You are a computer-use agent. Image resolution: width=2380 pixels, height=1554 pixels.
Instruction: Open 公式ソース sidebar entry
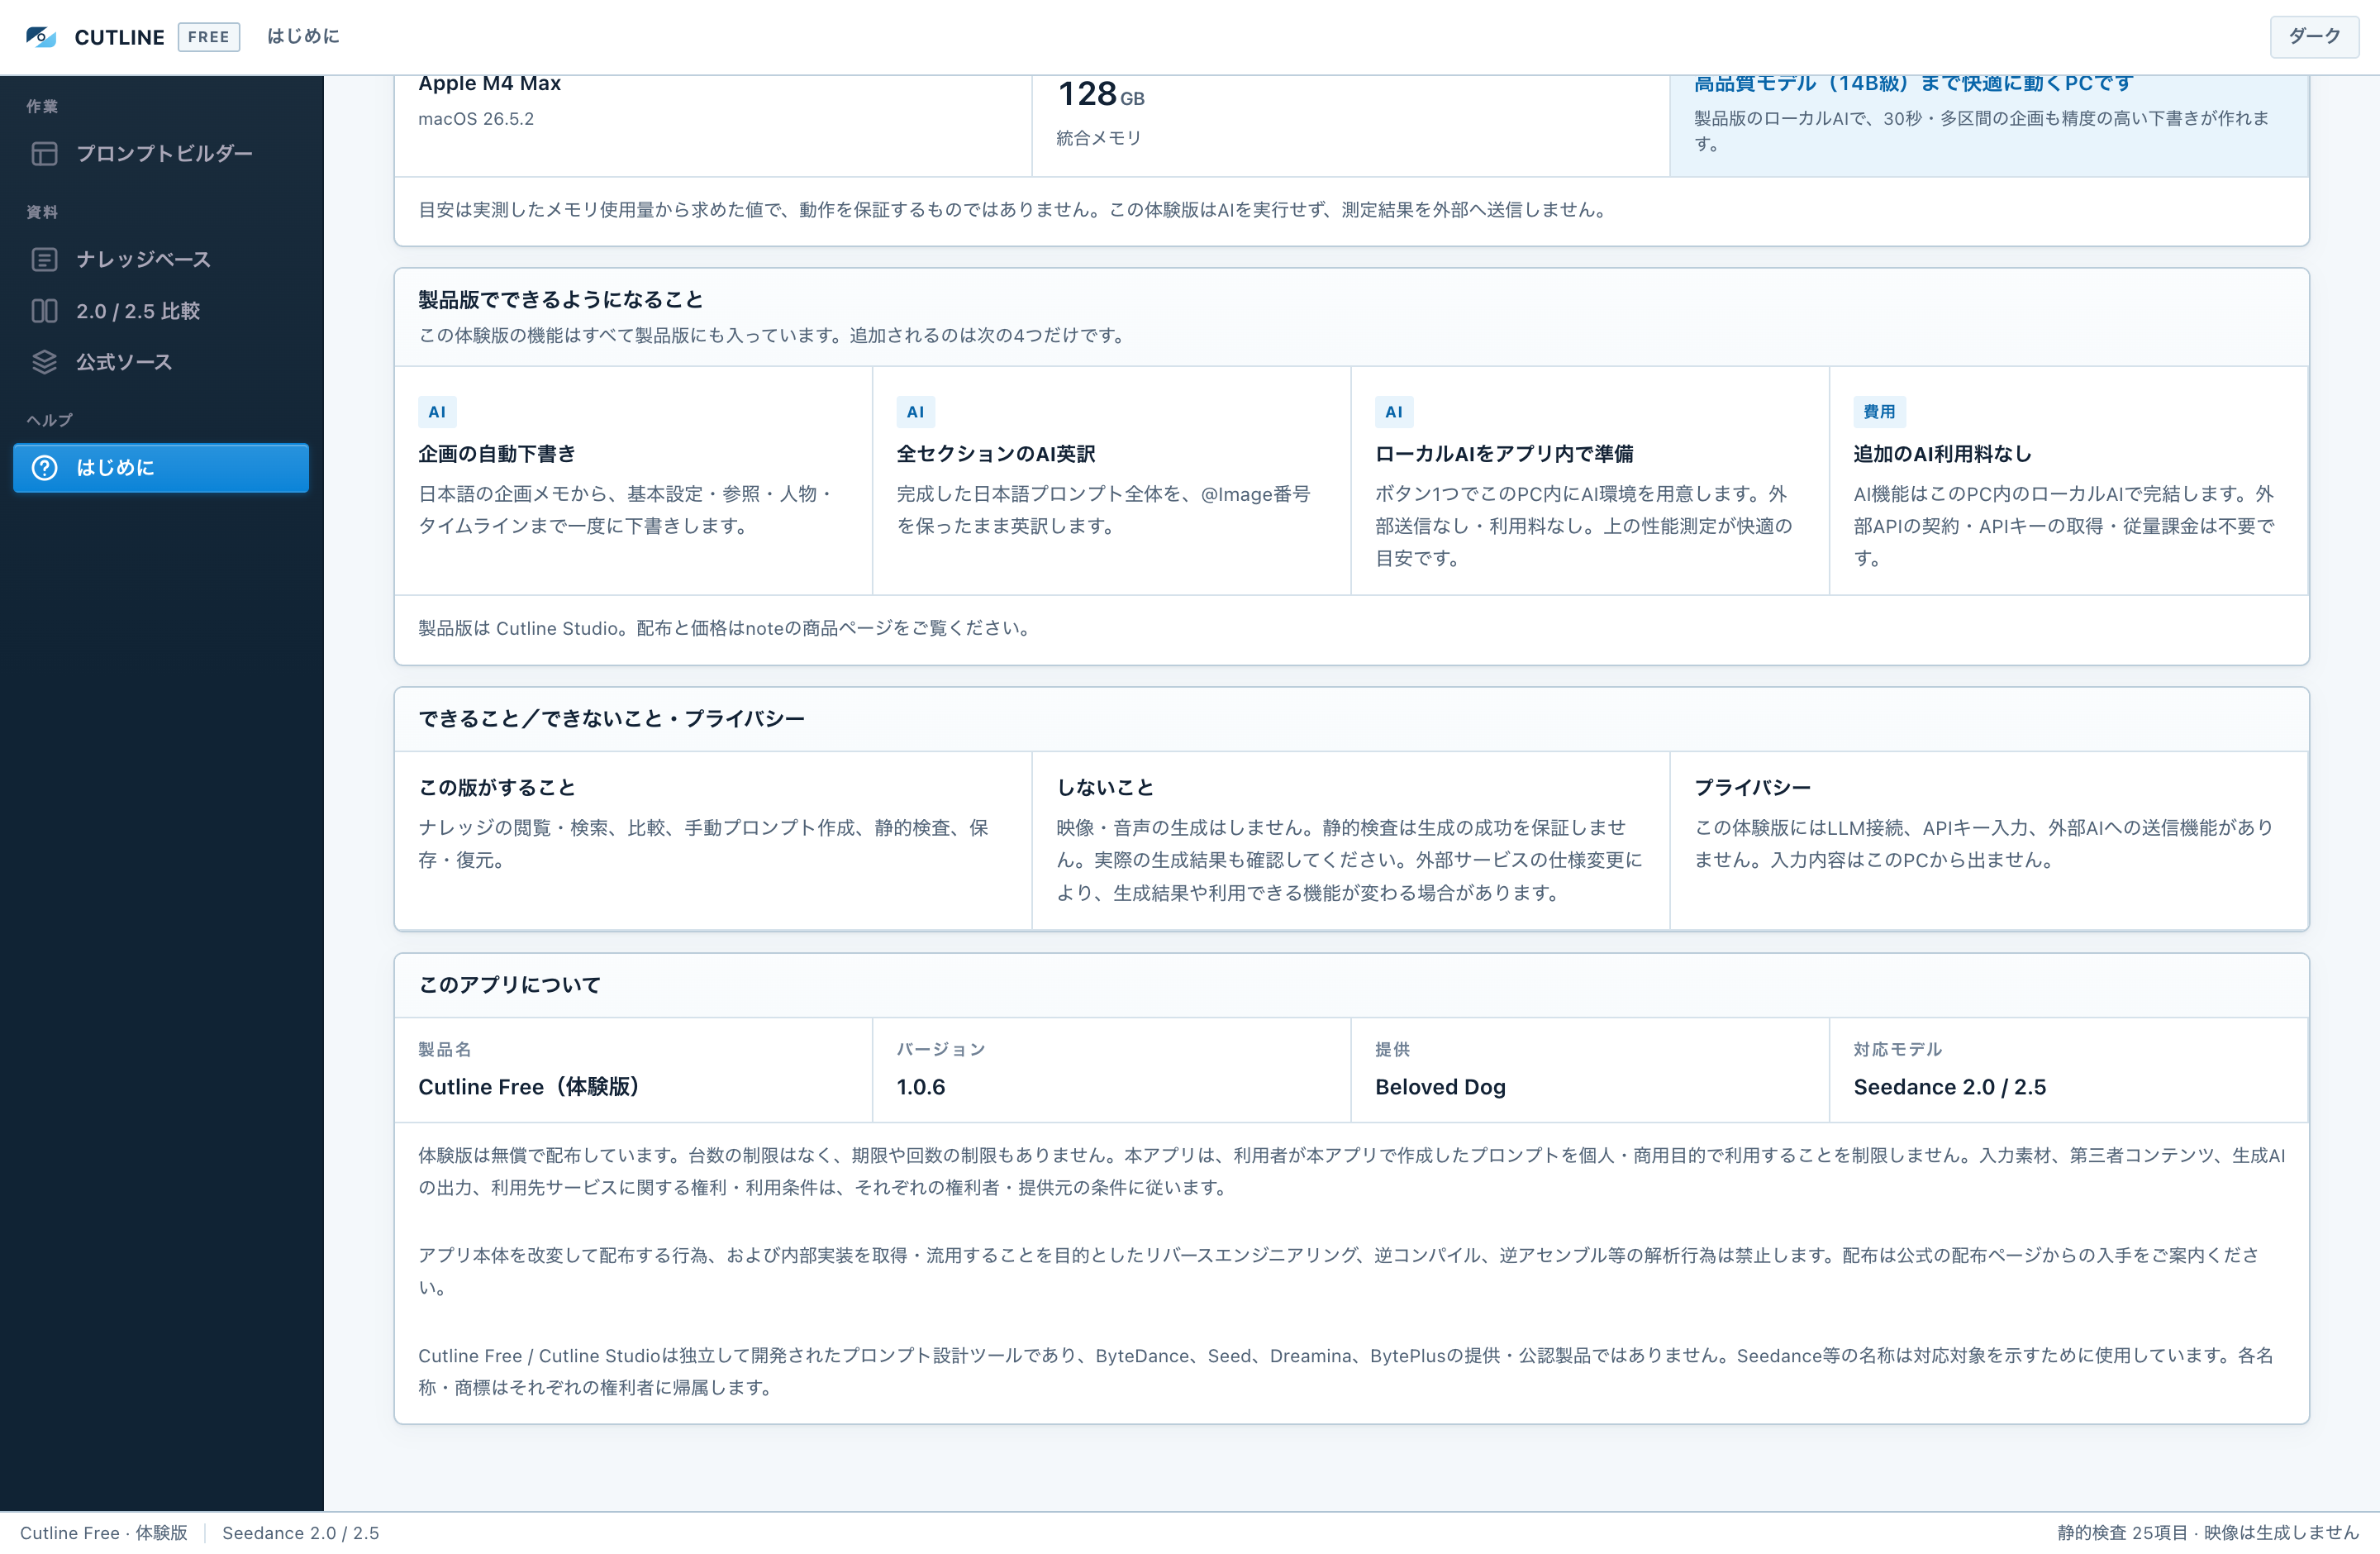tap(161, 362)
